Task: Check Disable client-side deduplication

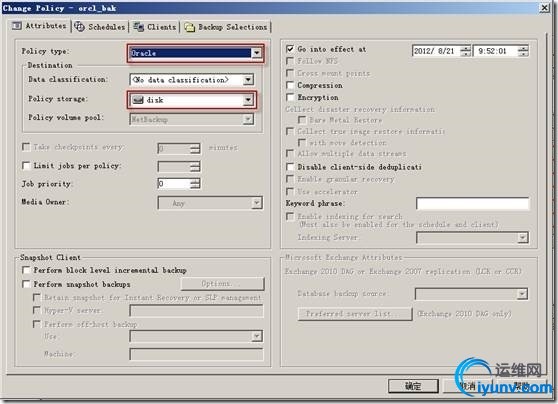Action: click(x=290, y=167)
